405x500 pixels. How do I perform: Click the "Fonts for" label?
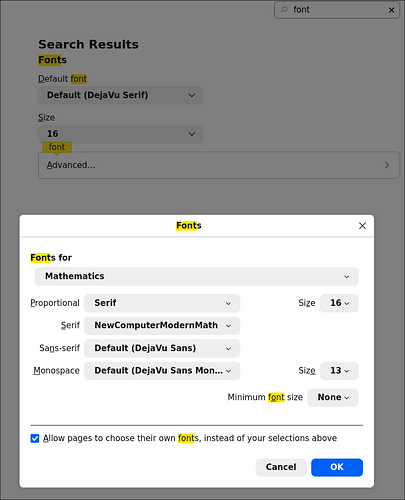(x=51, y=258)
